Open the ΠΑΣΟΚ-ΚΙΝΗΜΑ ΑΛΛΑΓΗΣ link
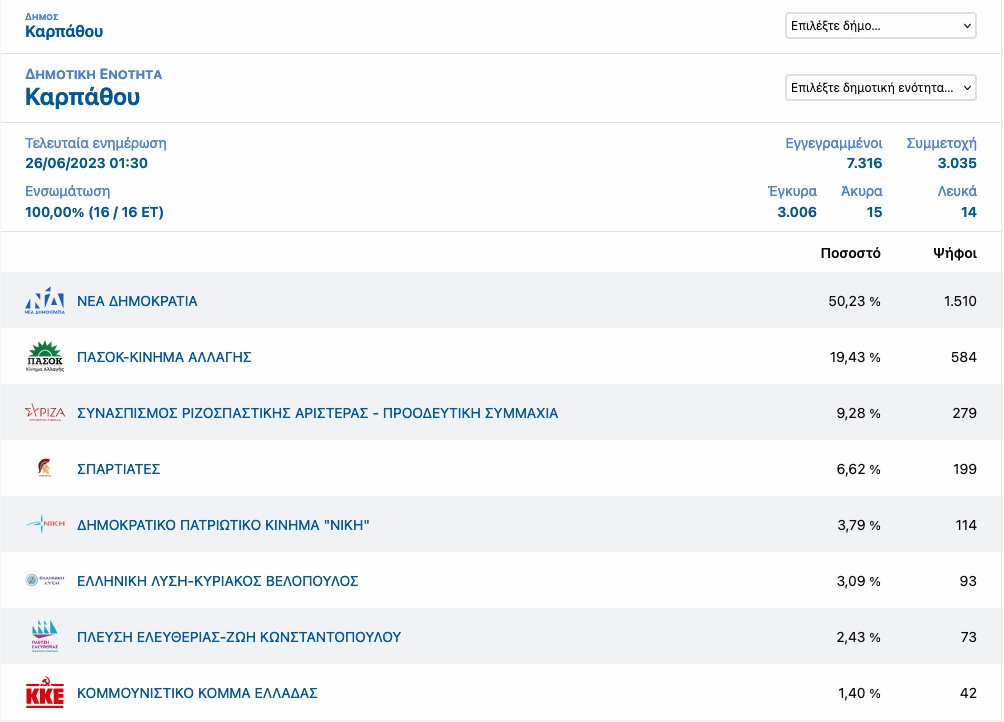 (x=164, y=357)
